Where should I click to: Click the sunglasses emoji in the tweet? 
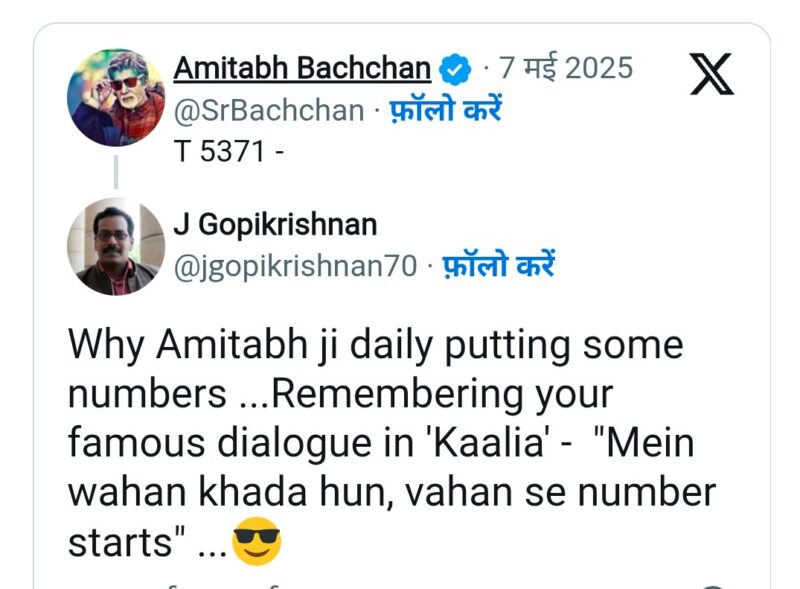click(257, 541)
